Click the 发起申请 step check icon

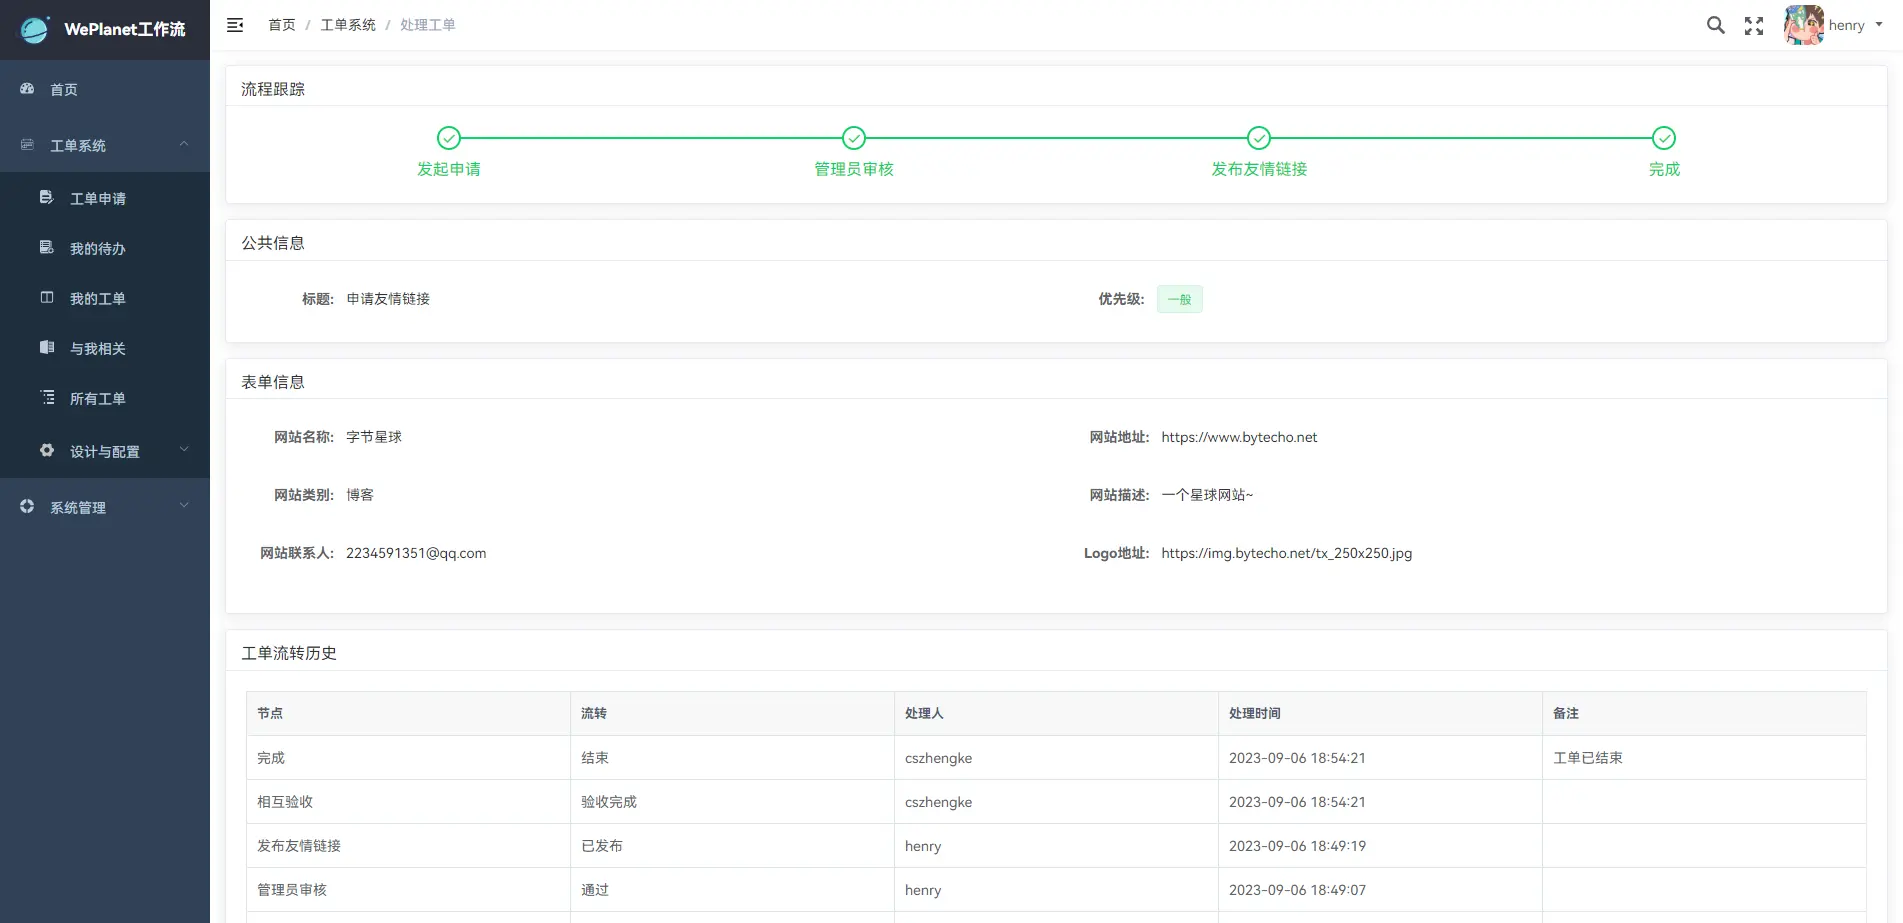coord(449,138)
